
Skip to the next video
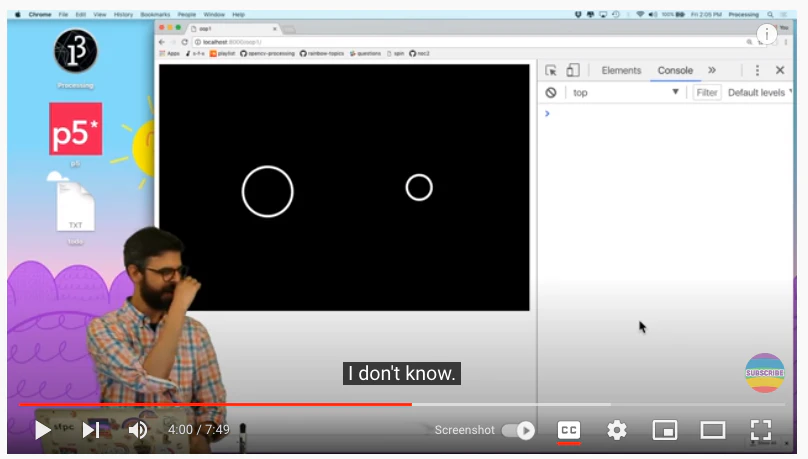91,430
